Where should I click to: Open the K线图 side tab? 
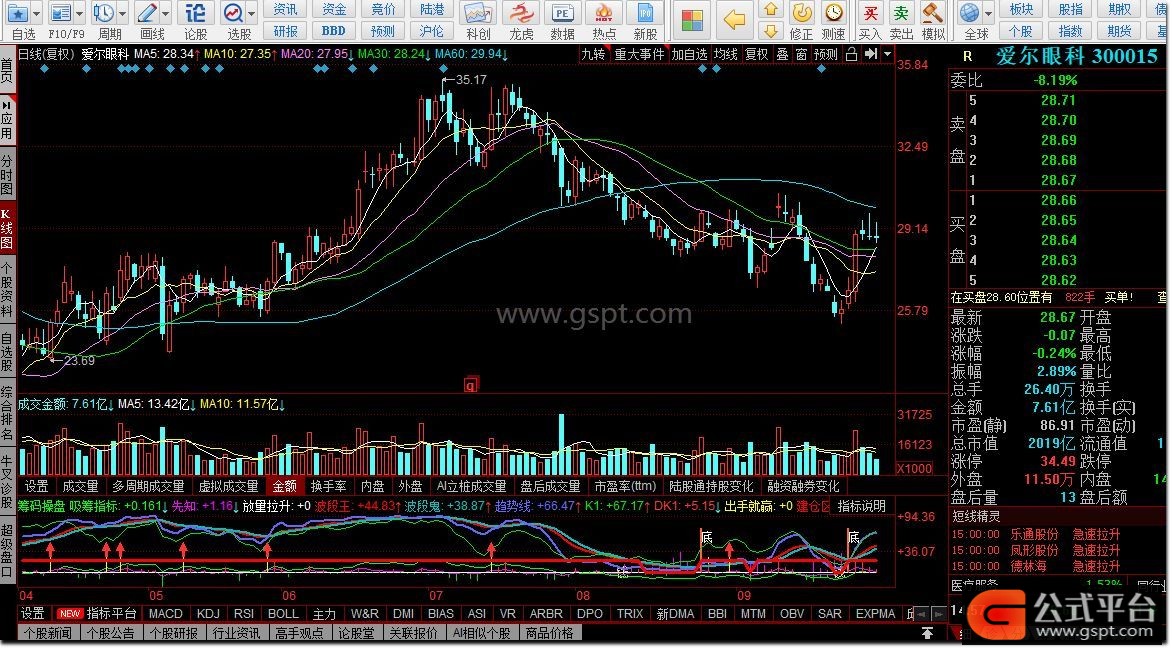pyautogui.click(x=7, y=229)
